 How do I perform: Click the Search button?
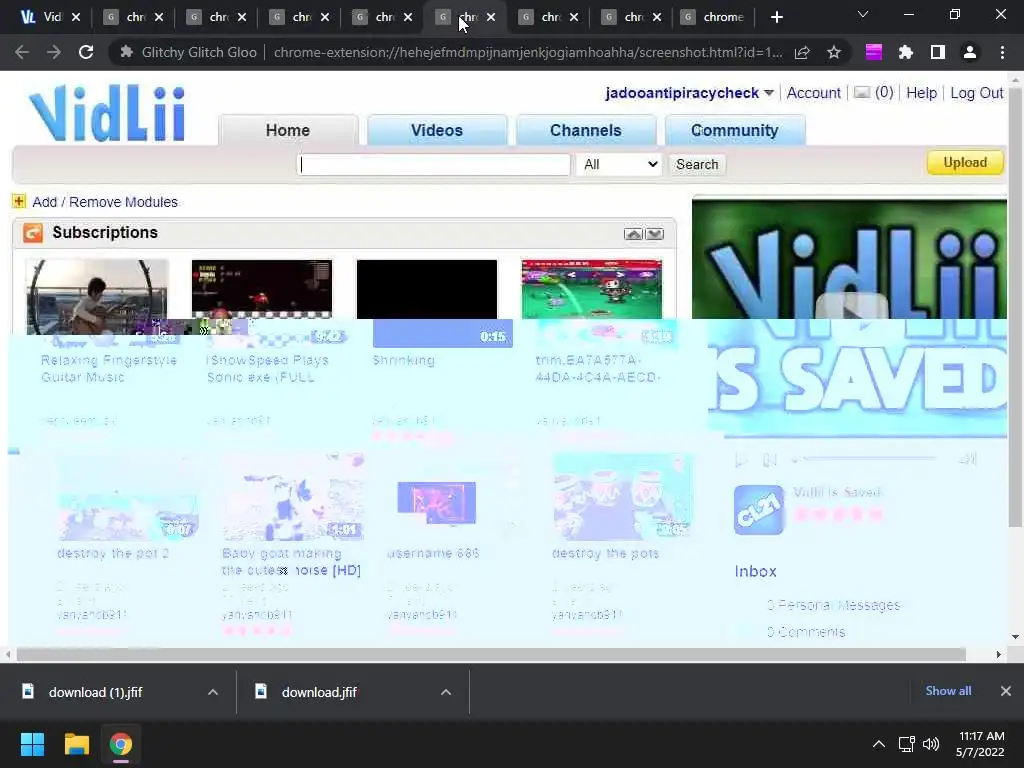click(697, 165)
